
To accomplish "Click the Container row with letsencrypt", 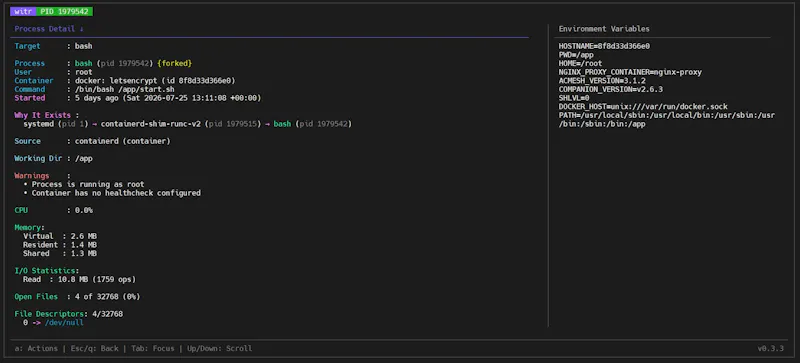I will pos(125,81).
